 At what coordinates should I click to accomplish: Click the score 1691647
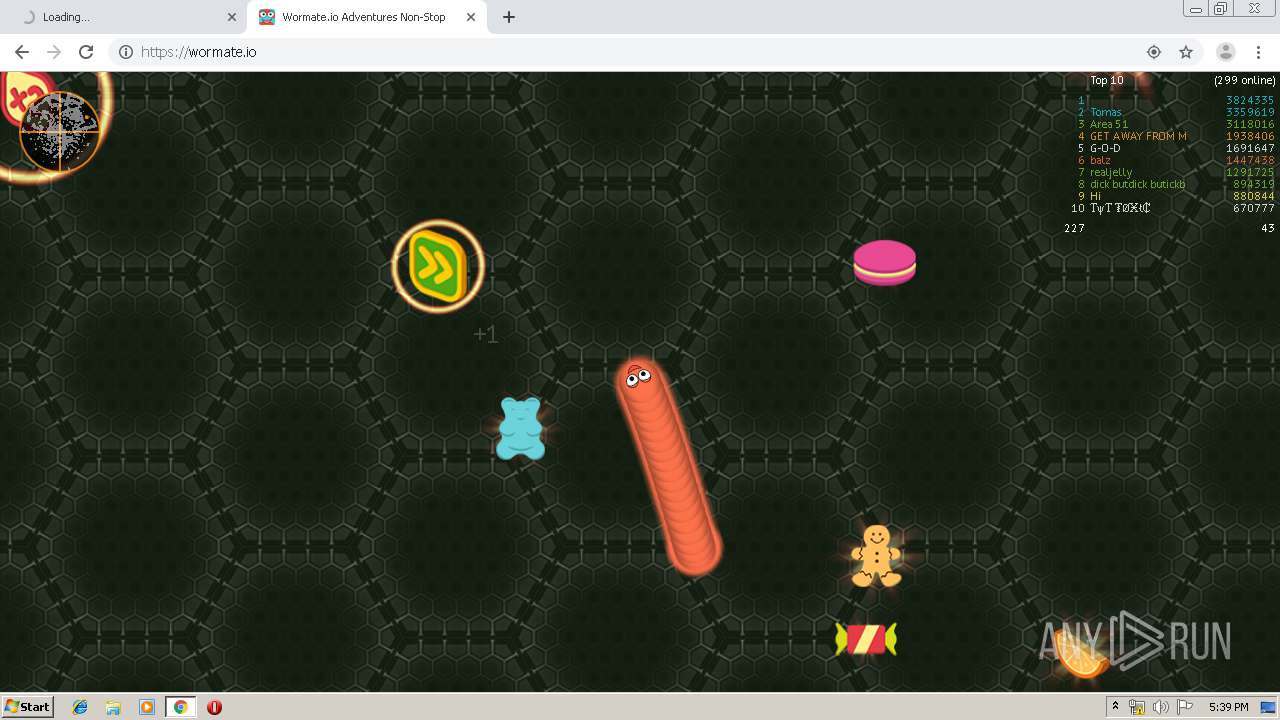point(1250,148)
